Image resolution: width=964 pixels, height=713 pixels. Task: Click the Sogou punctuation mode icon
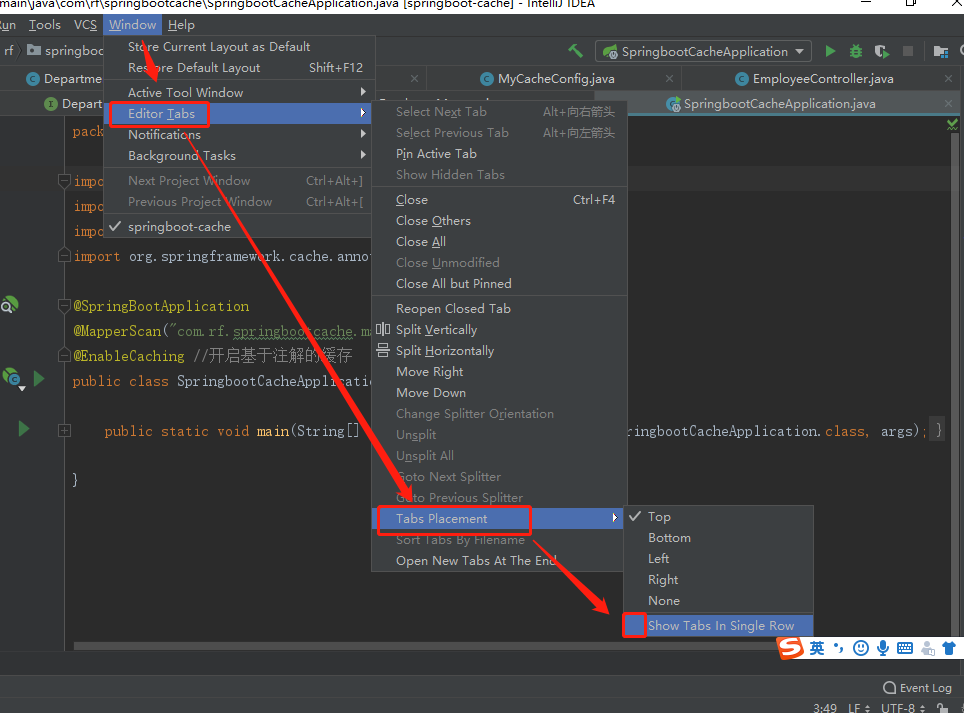[839, 647]
